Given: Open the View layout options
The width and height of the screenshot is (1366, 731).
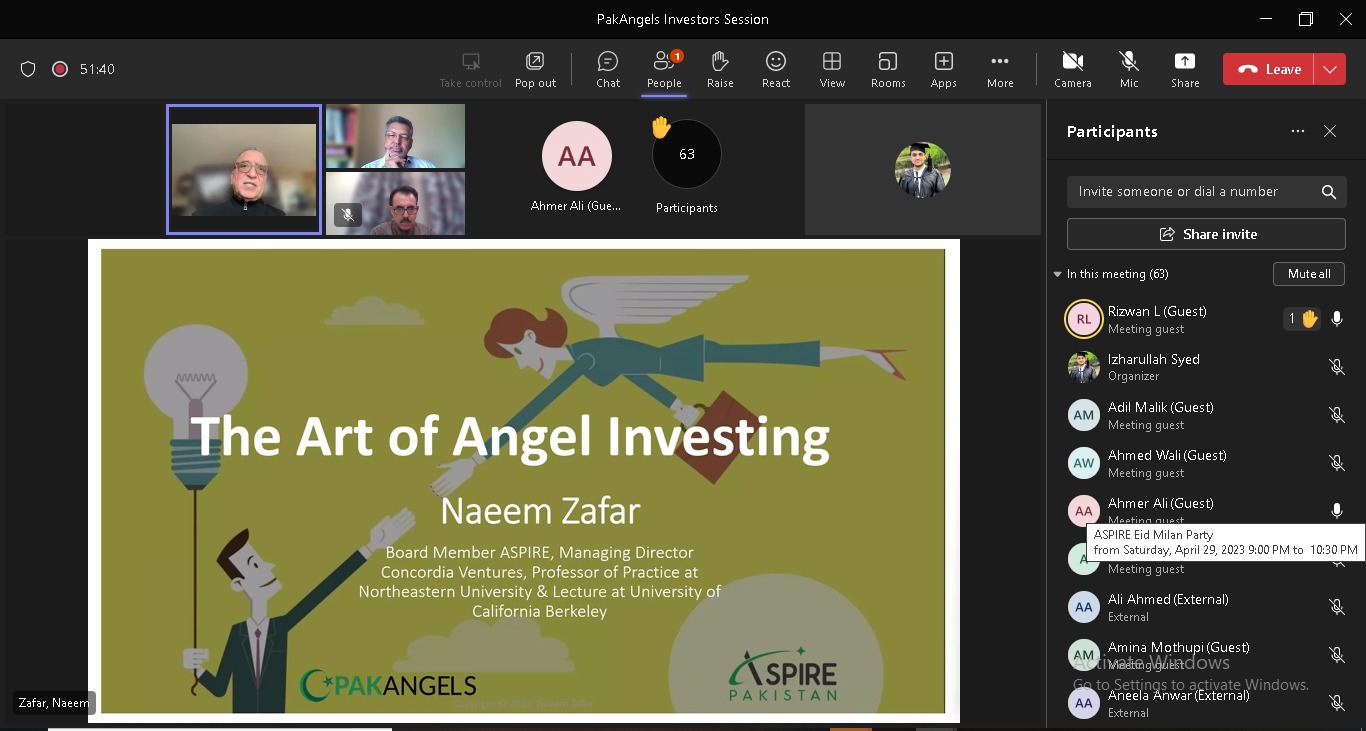Looking at the screenshot, I should tap(832, 69).
